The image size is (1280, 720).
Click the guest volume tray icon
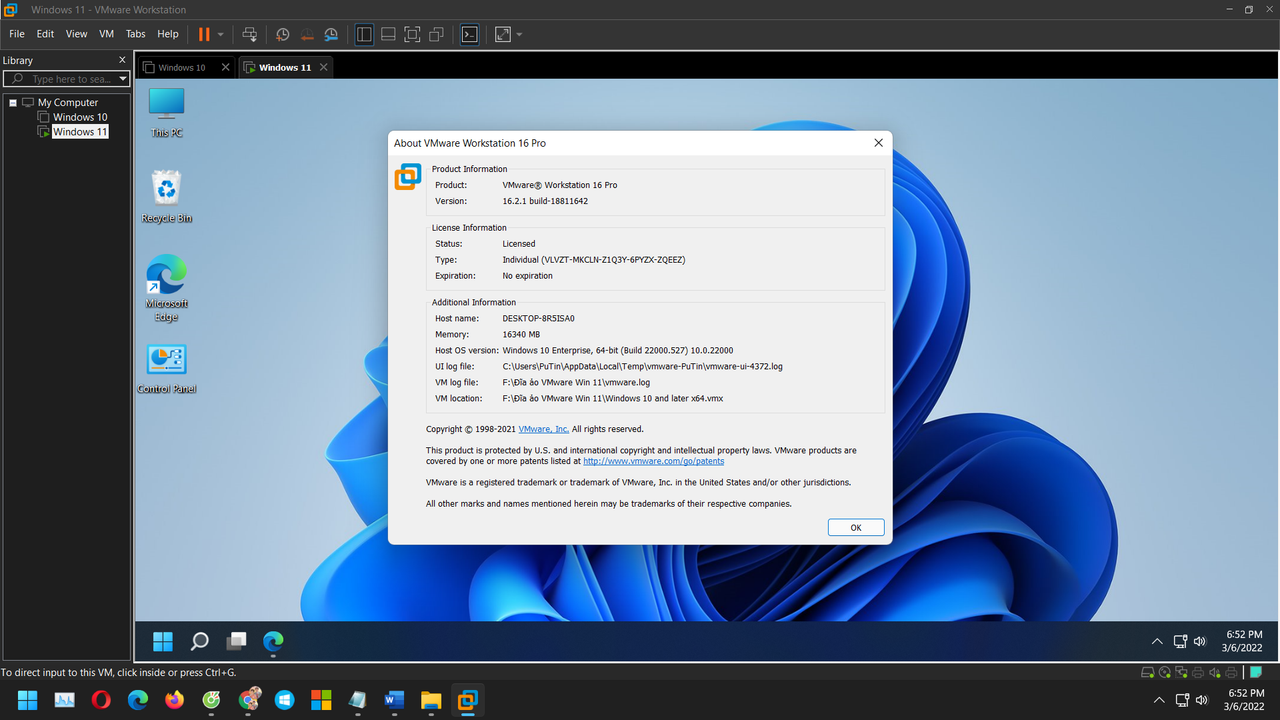(x=1200, y=641)
